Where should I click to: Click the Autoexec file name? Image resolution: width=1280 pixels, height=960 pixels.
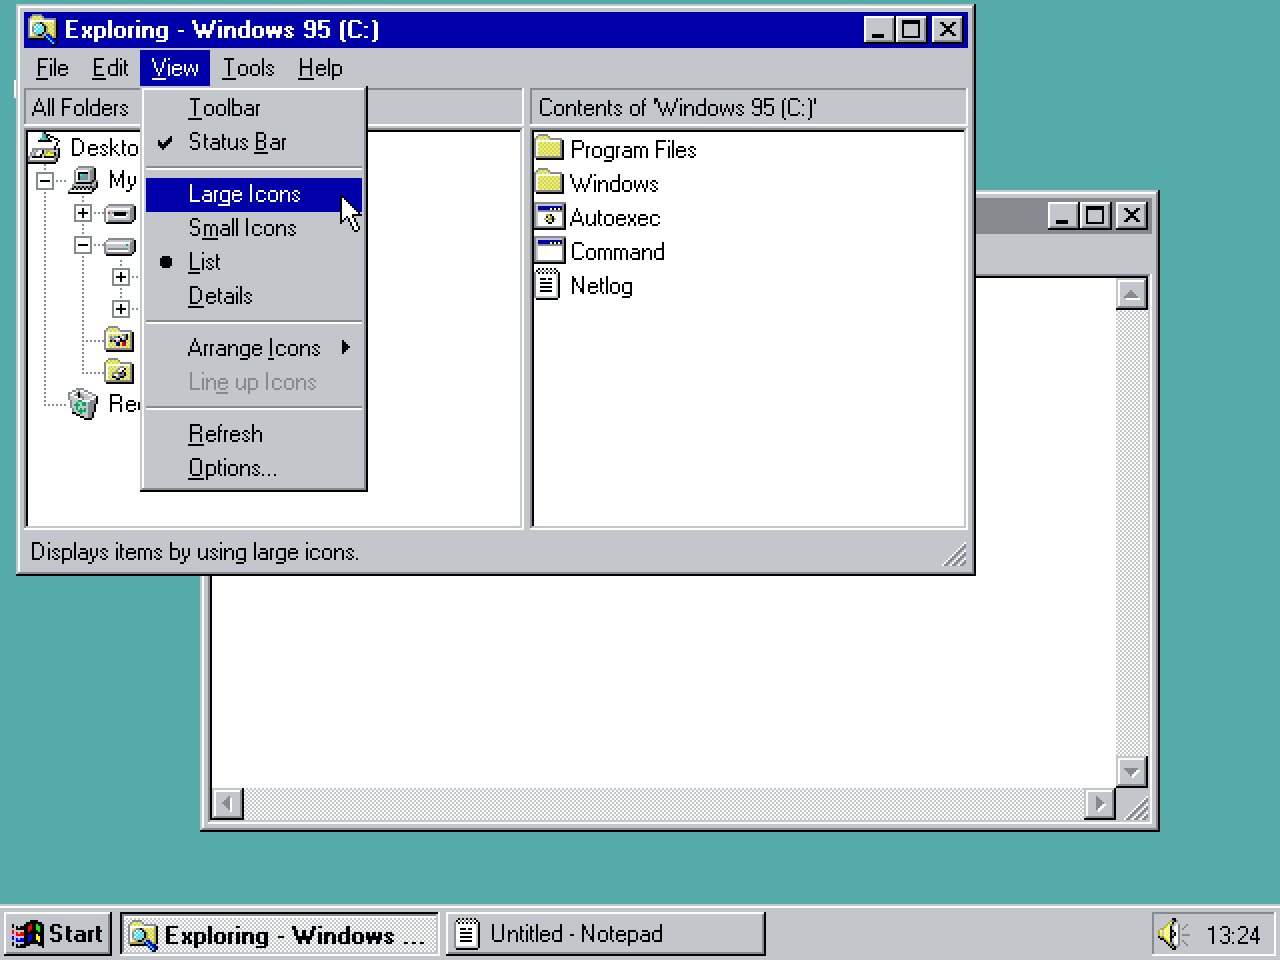point(615,217)
